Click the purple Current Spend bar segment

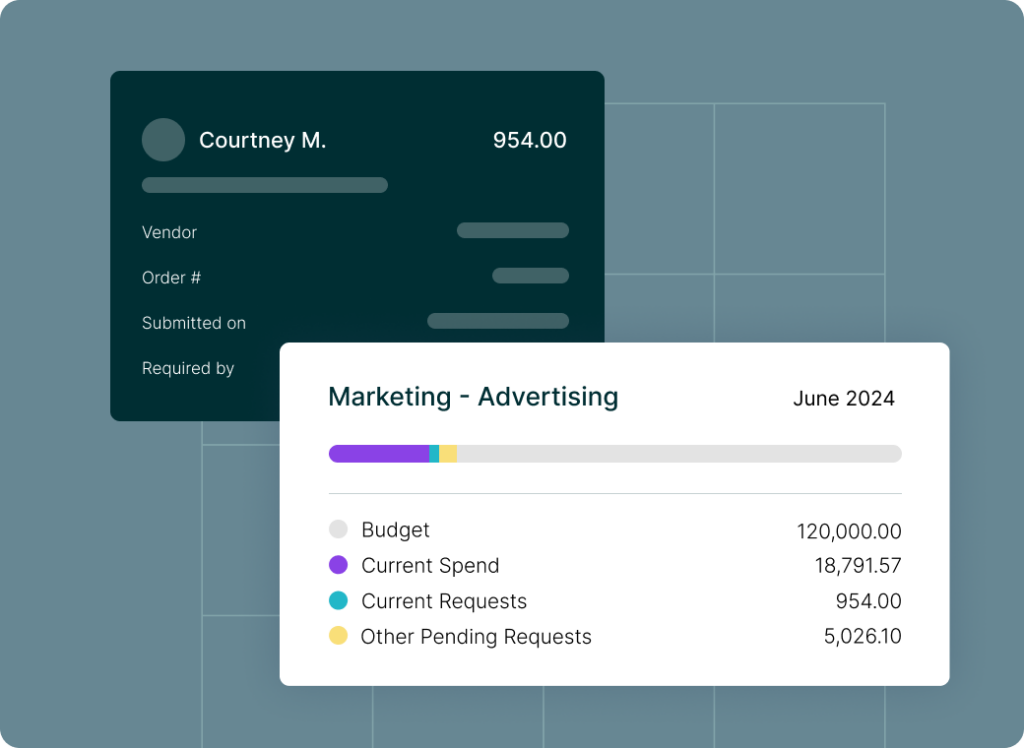[x=379, y=453]
